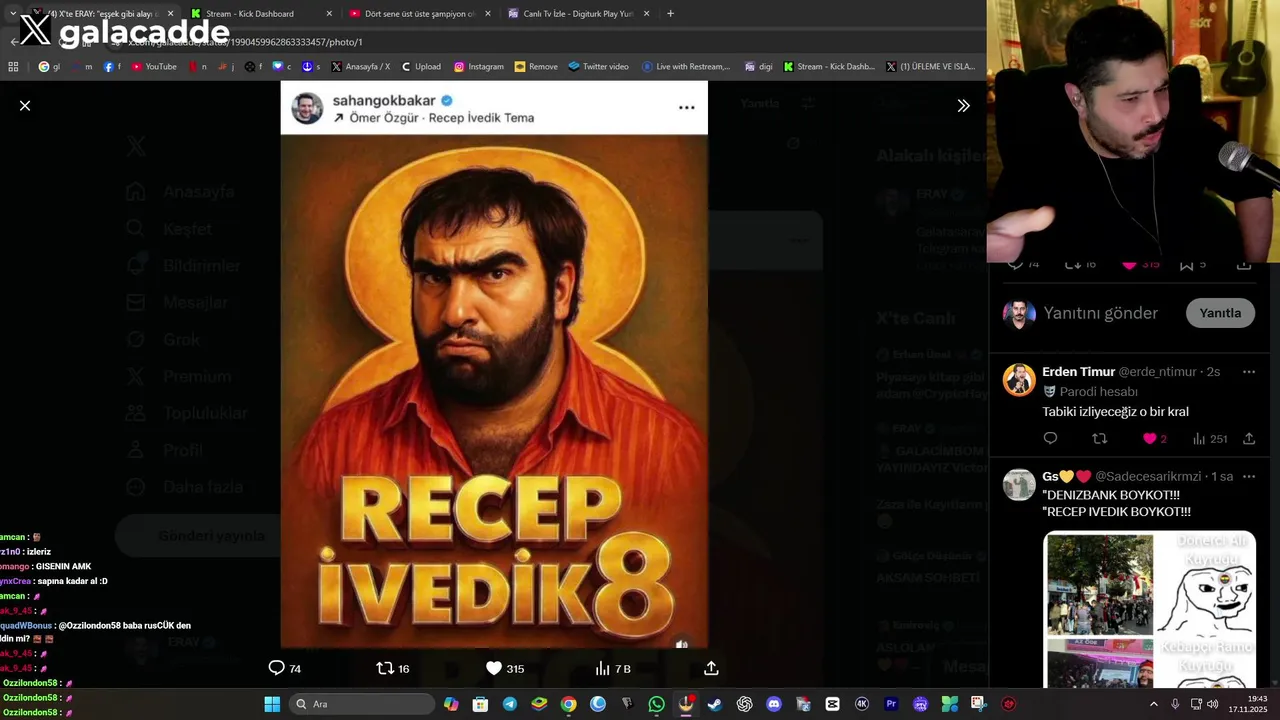Open the Instagram bookmark
This screenshot has height=720, width=1280.
(479, 67)
